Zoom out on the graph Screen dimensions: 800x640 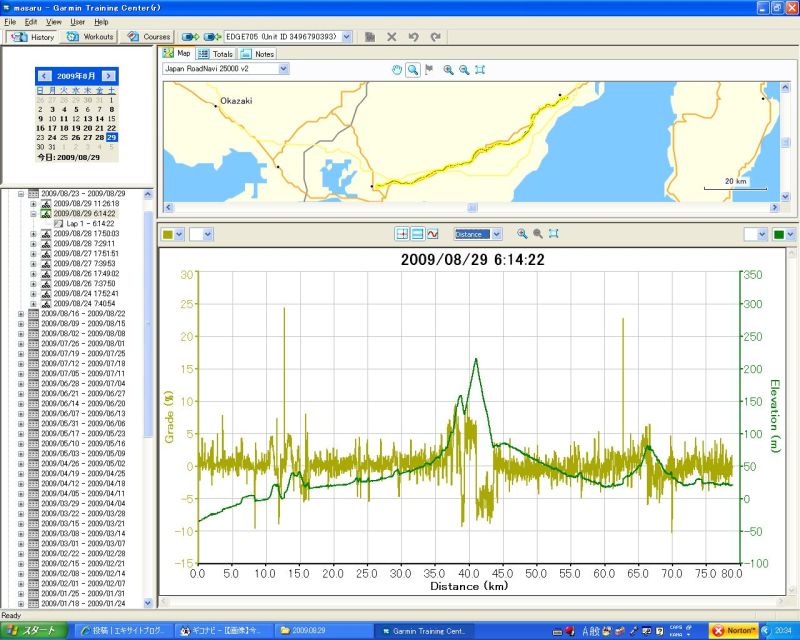538,234
